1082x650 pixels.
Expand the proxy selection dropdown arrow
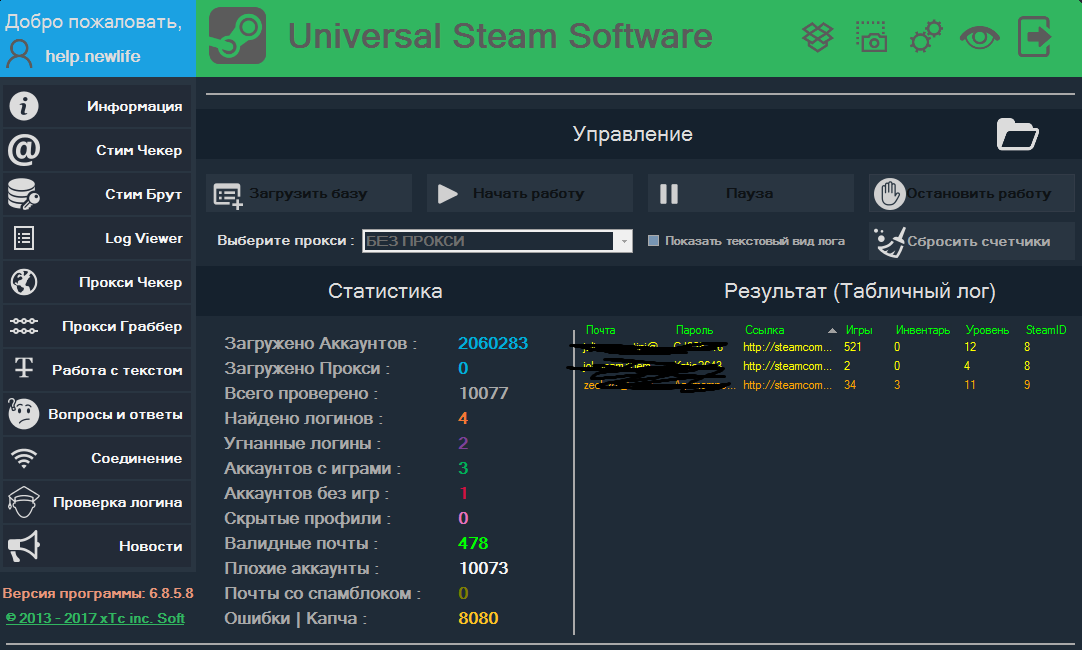pos(623,241)
